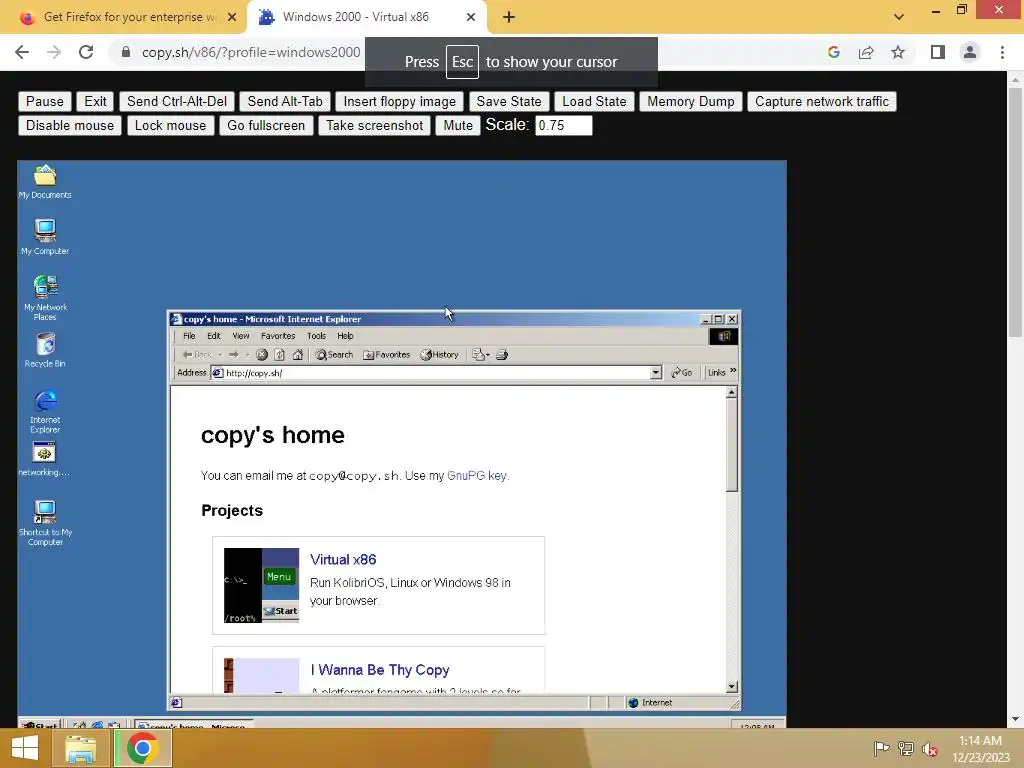This screenshot has height=768, width=1024.
Task: Open File Explorer from host taskbar
Action: click(80, 748)
